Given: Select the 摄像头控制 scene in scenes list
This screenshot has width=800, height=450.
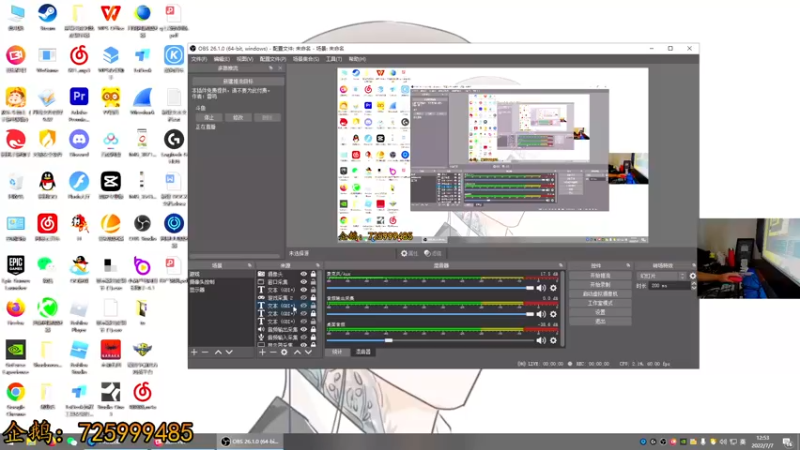Looking at the screenshot, I should [221, 282].
